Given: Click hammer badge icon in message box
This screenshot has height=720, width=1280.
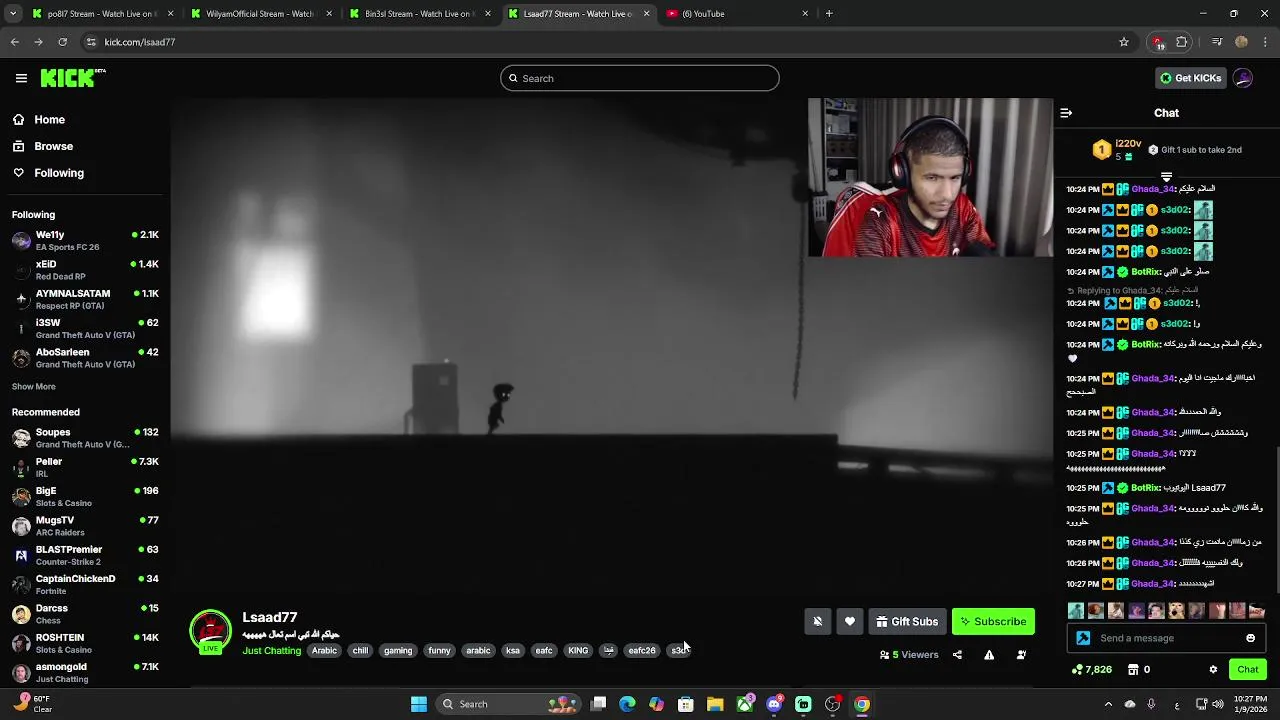Looking at the screenshot, I should 1083,638.
